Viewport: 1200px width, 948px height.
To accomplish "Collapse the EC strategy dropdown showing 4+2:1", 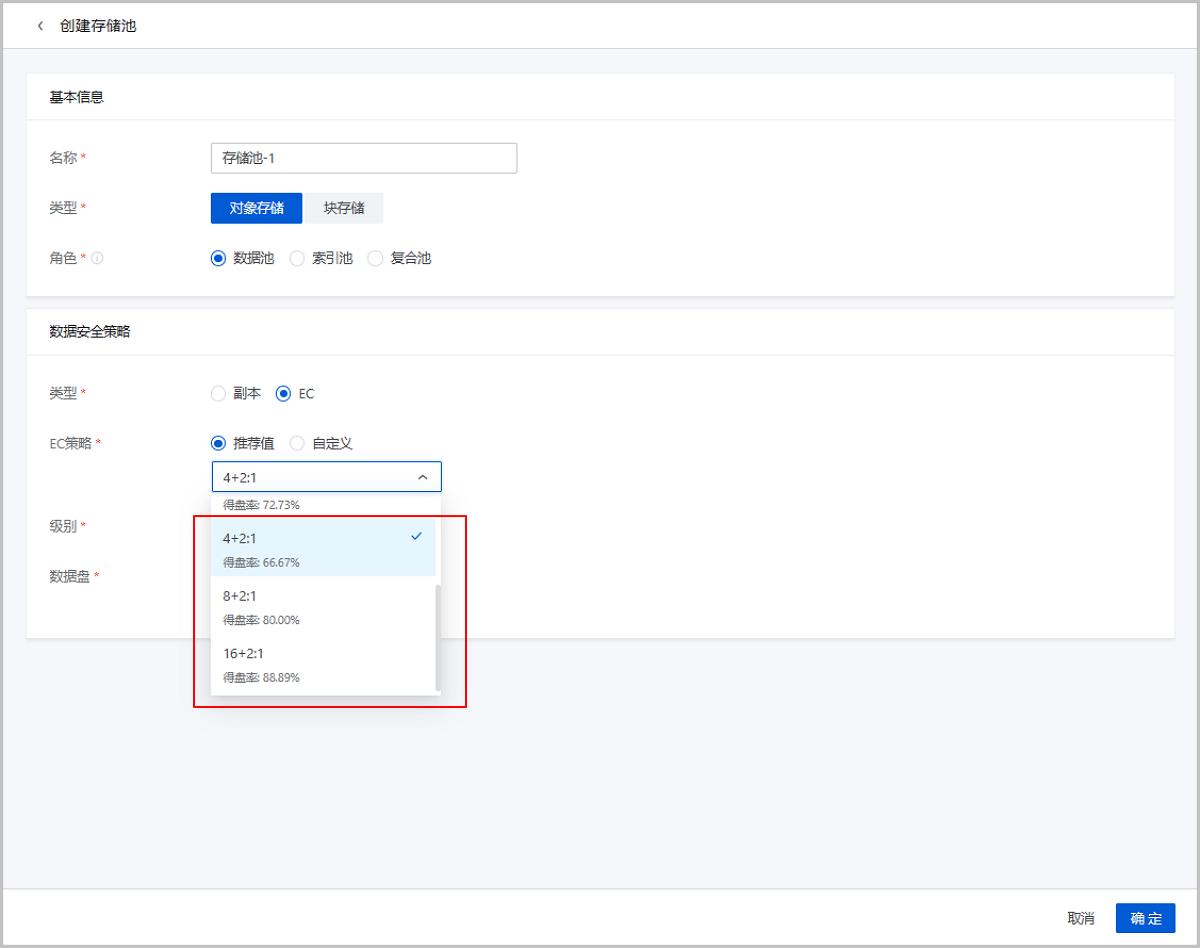I will point(326,477).
